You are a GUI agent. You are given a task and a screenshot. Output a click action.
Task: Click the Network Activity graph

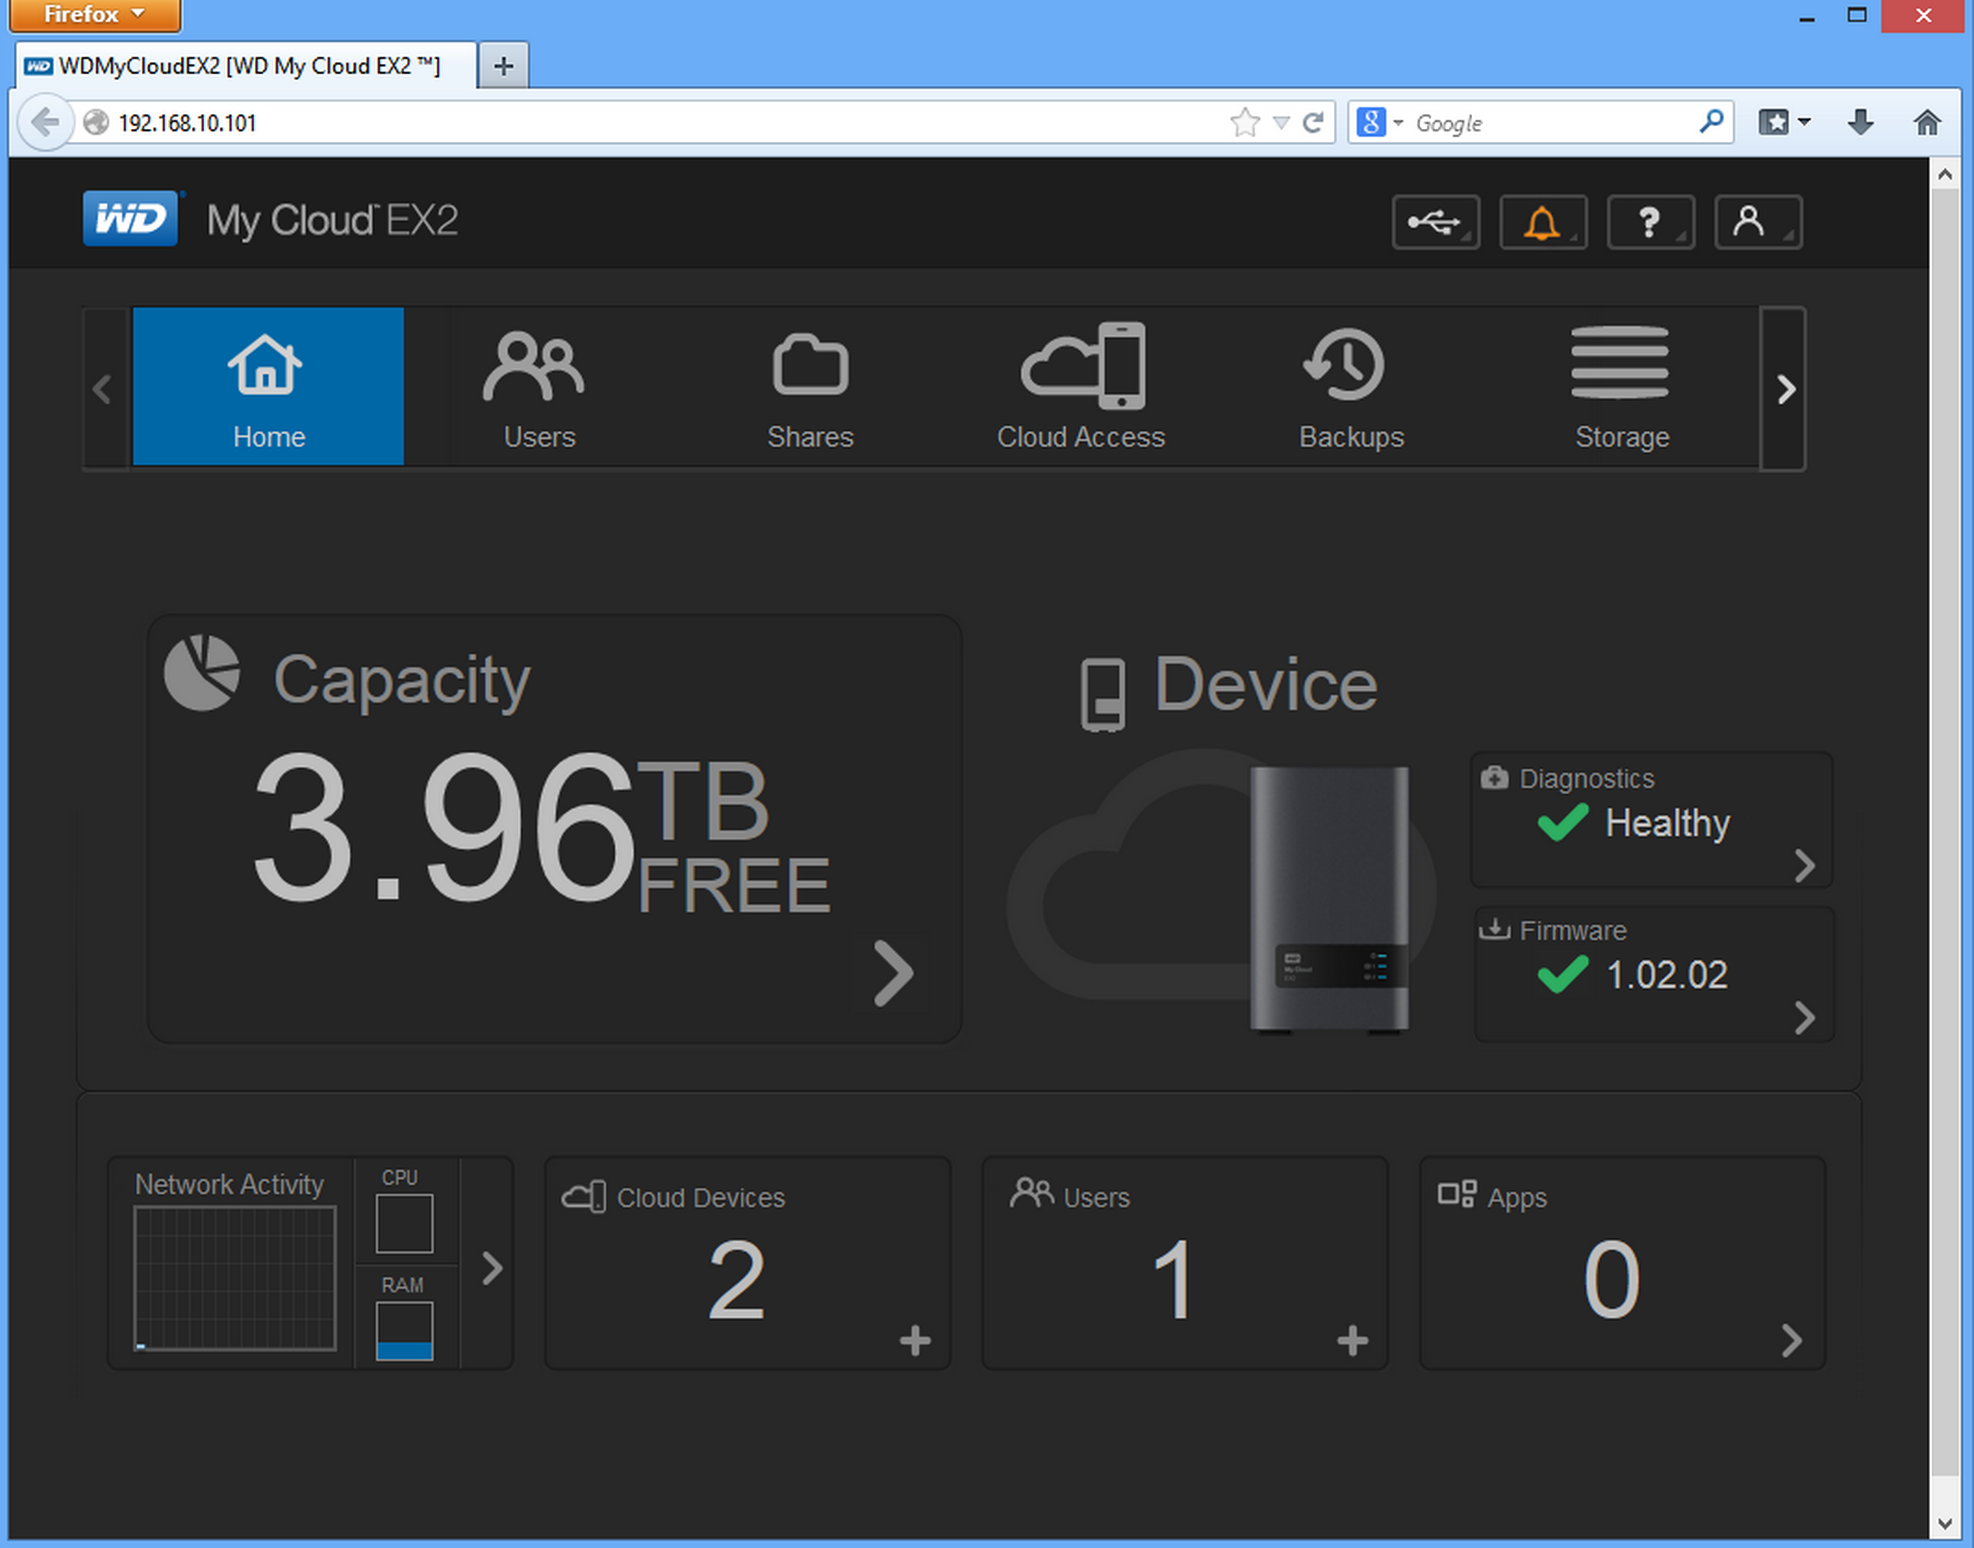pos(235,1277)
